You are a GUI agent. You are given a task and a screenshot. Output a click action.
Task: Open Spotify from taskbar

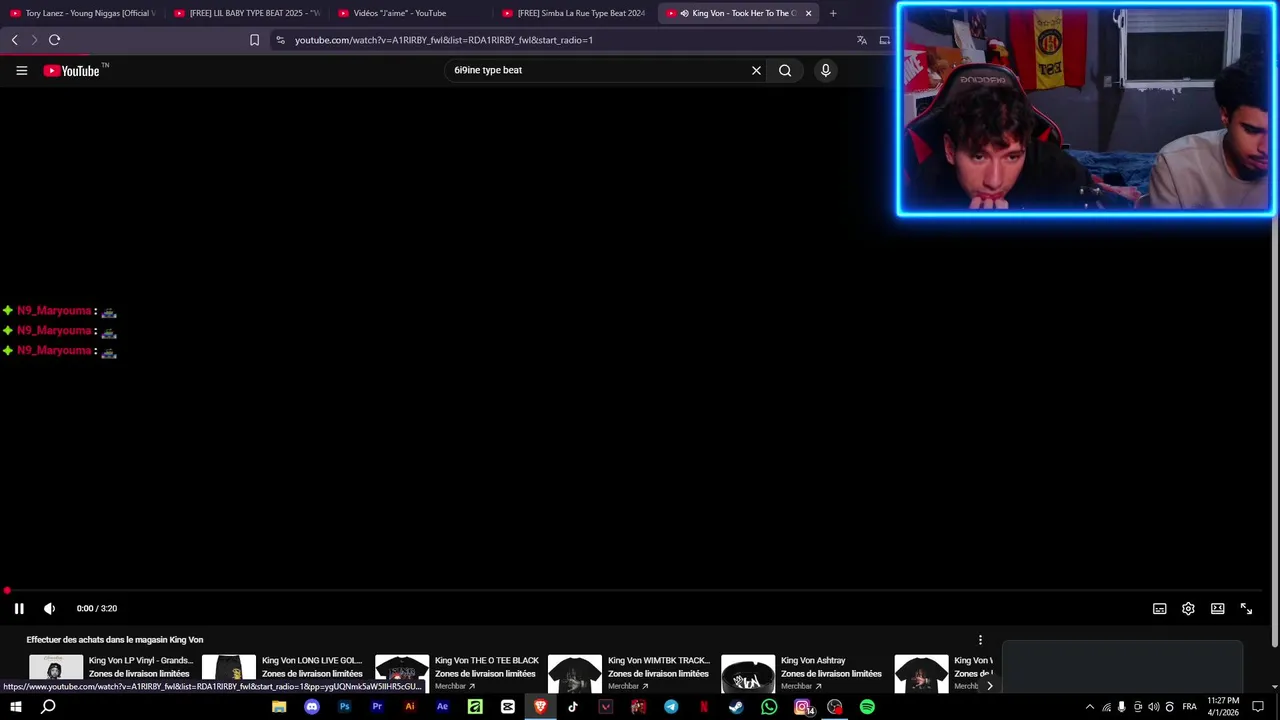tap(867, 707)
